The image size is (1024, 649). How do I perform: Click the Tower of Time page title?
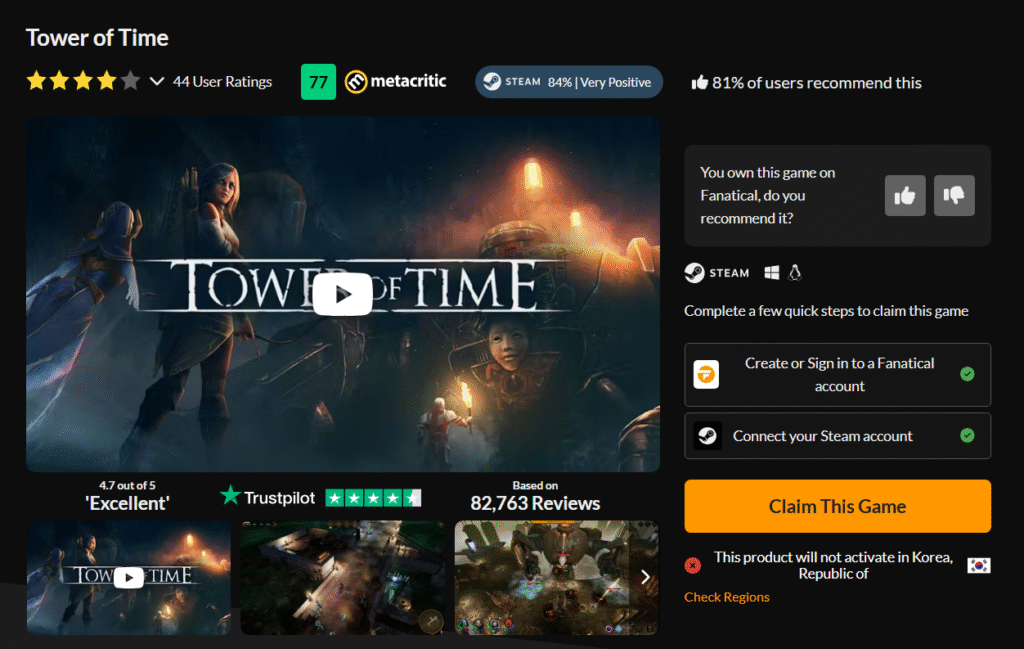(x=97, y=38)
